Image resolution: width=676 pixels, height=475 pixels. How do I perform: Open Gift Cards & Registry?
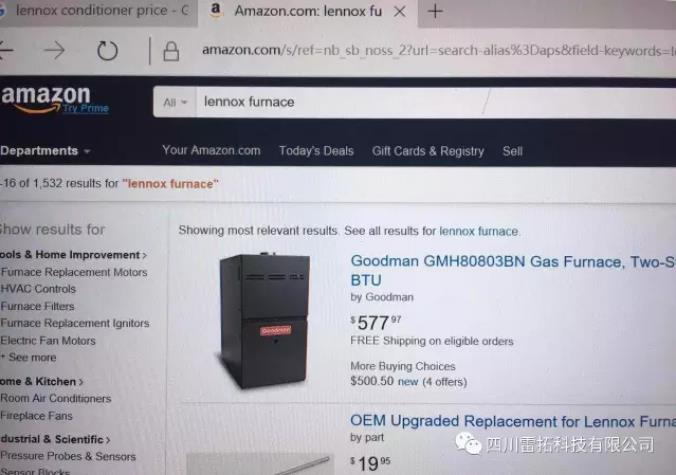pos(428,151)
